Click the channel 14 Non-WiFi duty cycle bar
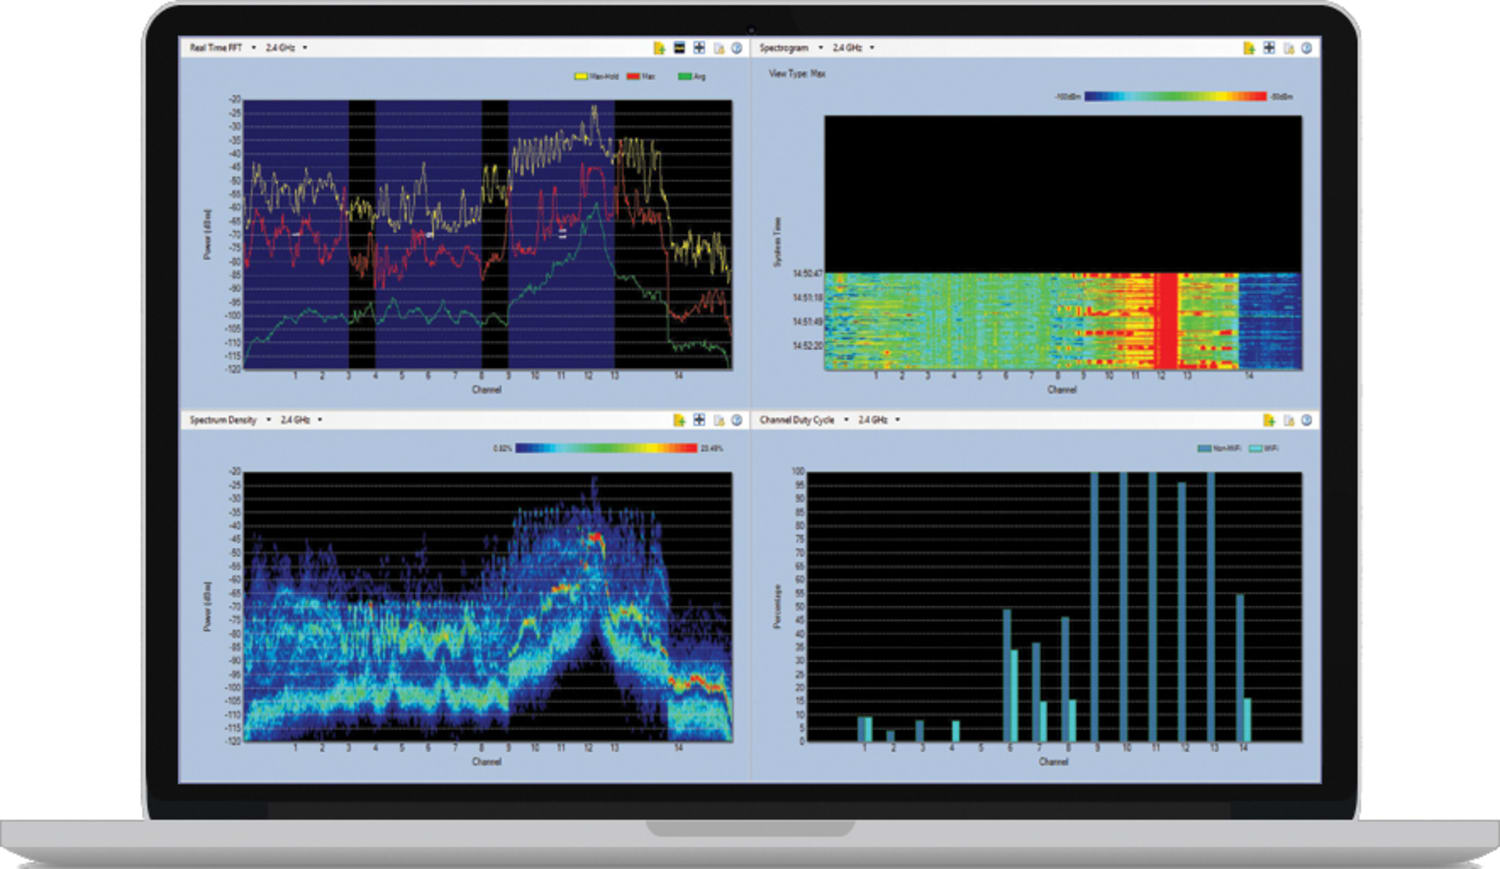 click(x=1240, y=669)
